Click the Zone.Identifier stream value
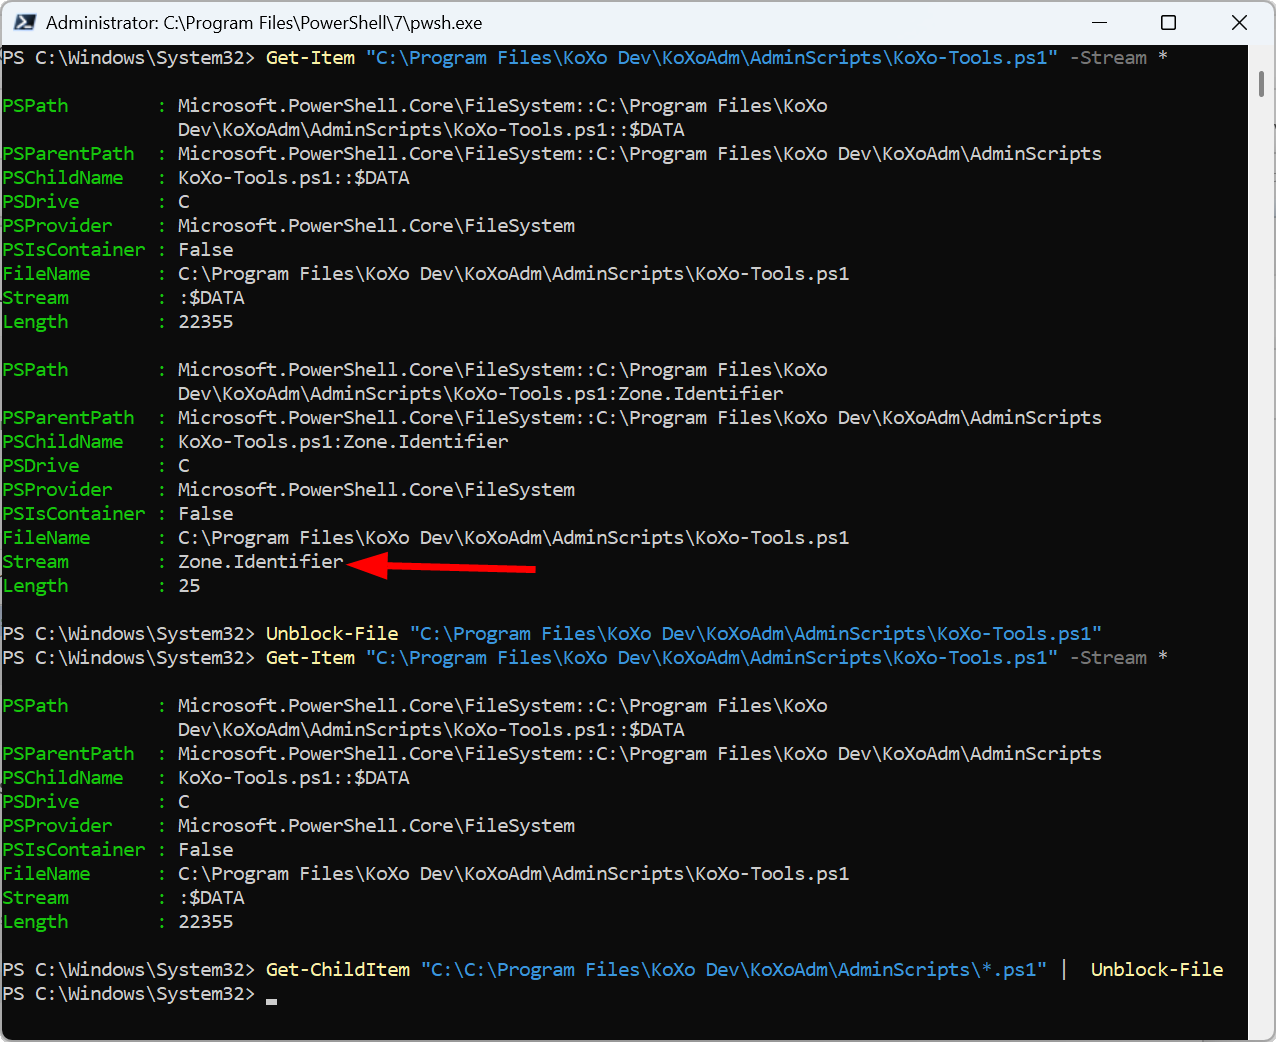 pyautogui.click(x=260, y=561)
